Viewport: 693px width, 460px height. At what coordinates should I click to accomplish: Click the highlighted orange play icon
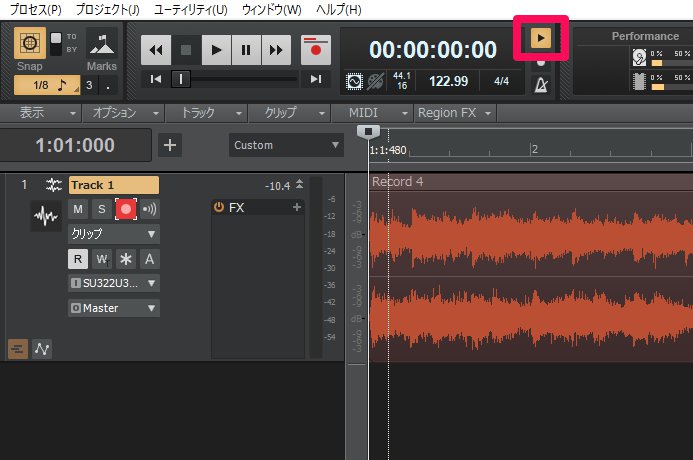pyautogui.click(x=540, y=38)
